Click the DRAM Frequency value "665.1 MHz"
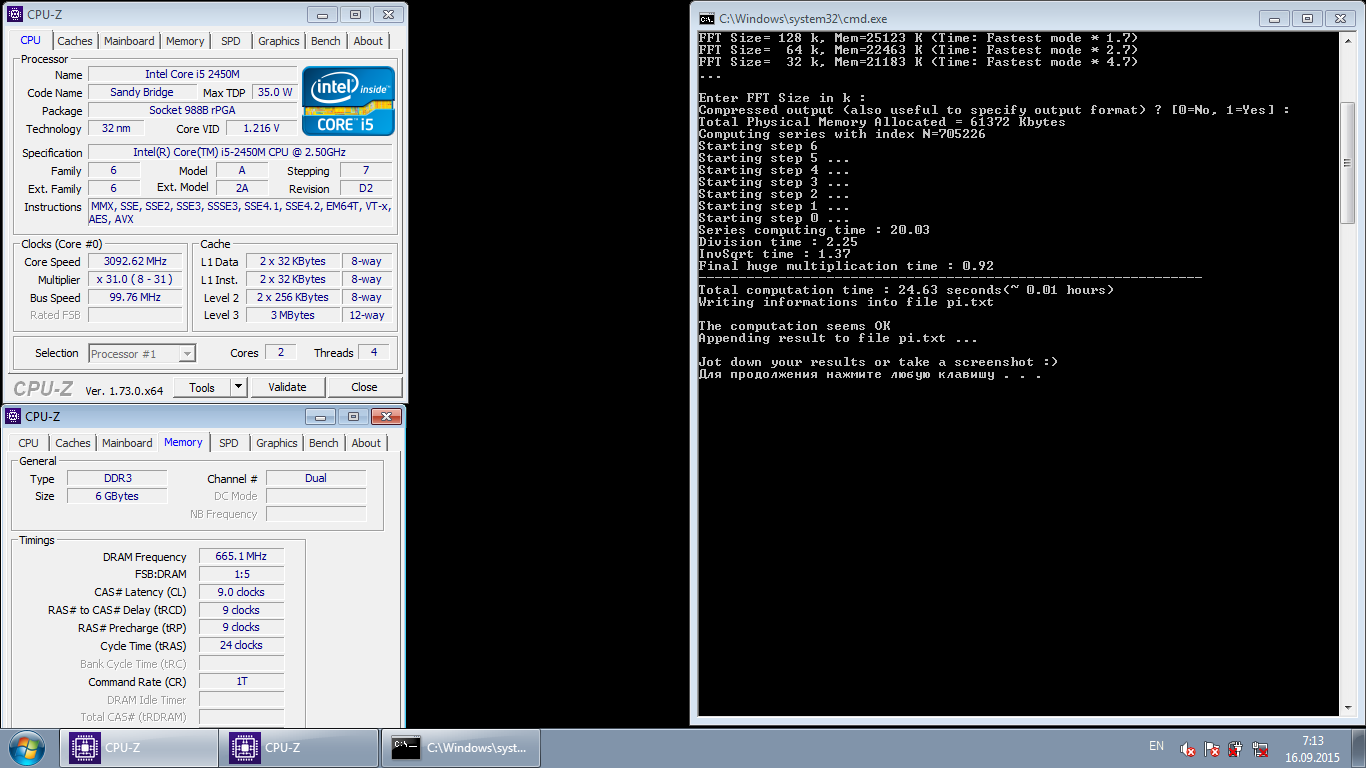Screen dimensions: 1366x768 (x=241, y=556)
